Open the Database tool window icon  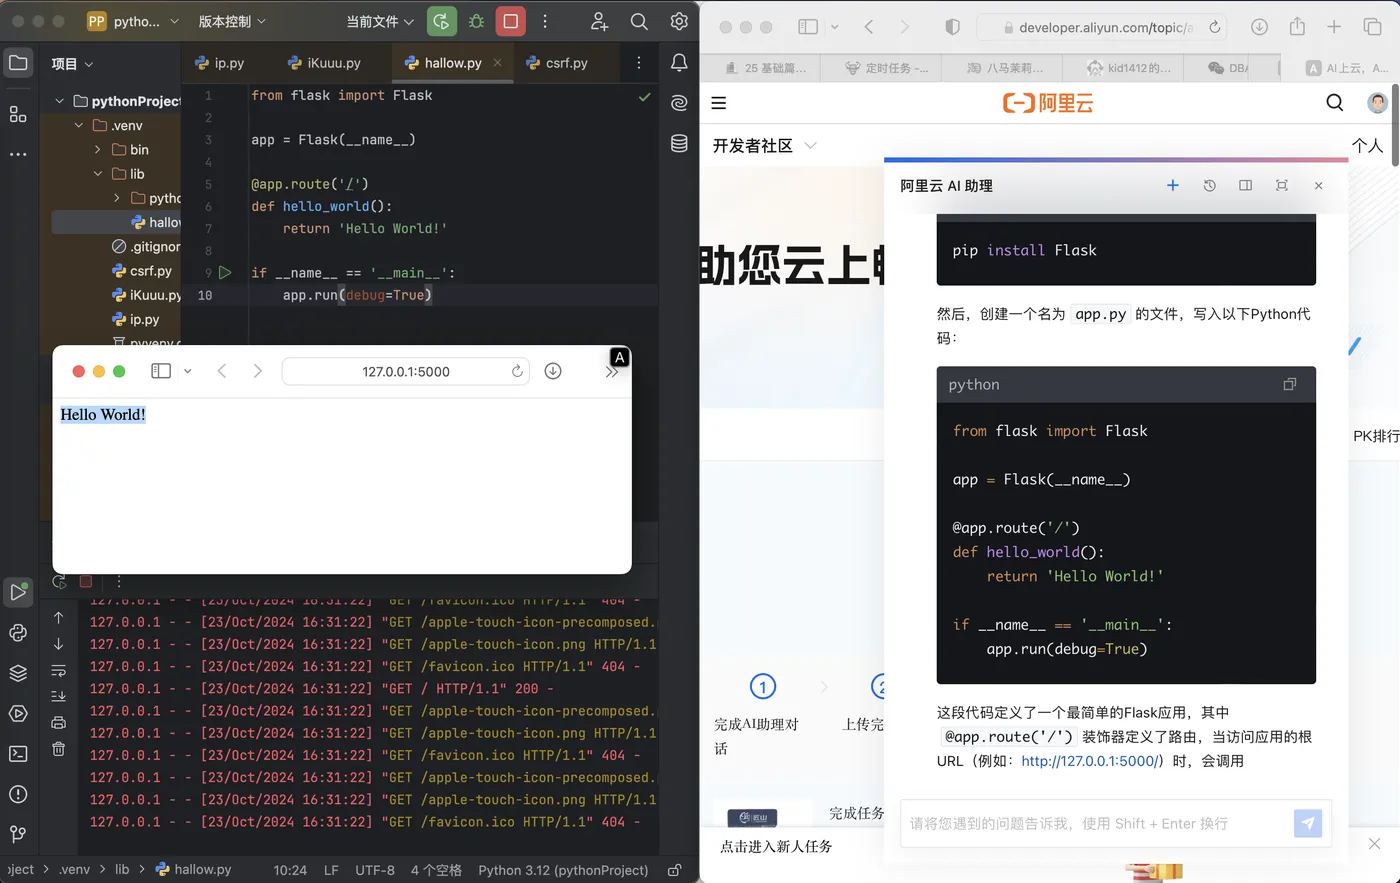(679, 143)
